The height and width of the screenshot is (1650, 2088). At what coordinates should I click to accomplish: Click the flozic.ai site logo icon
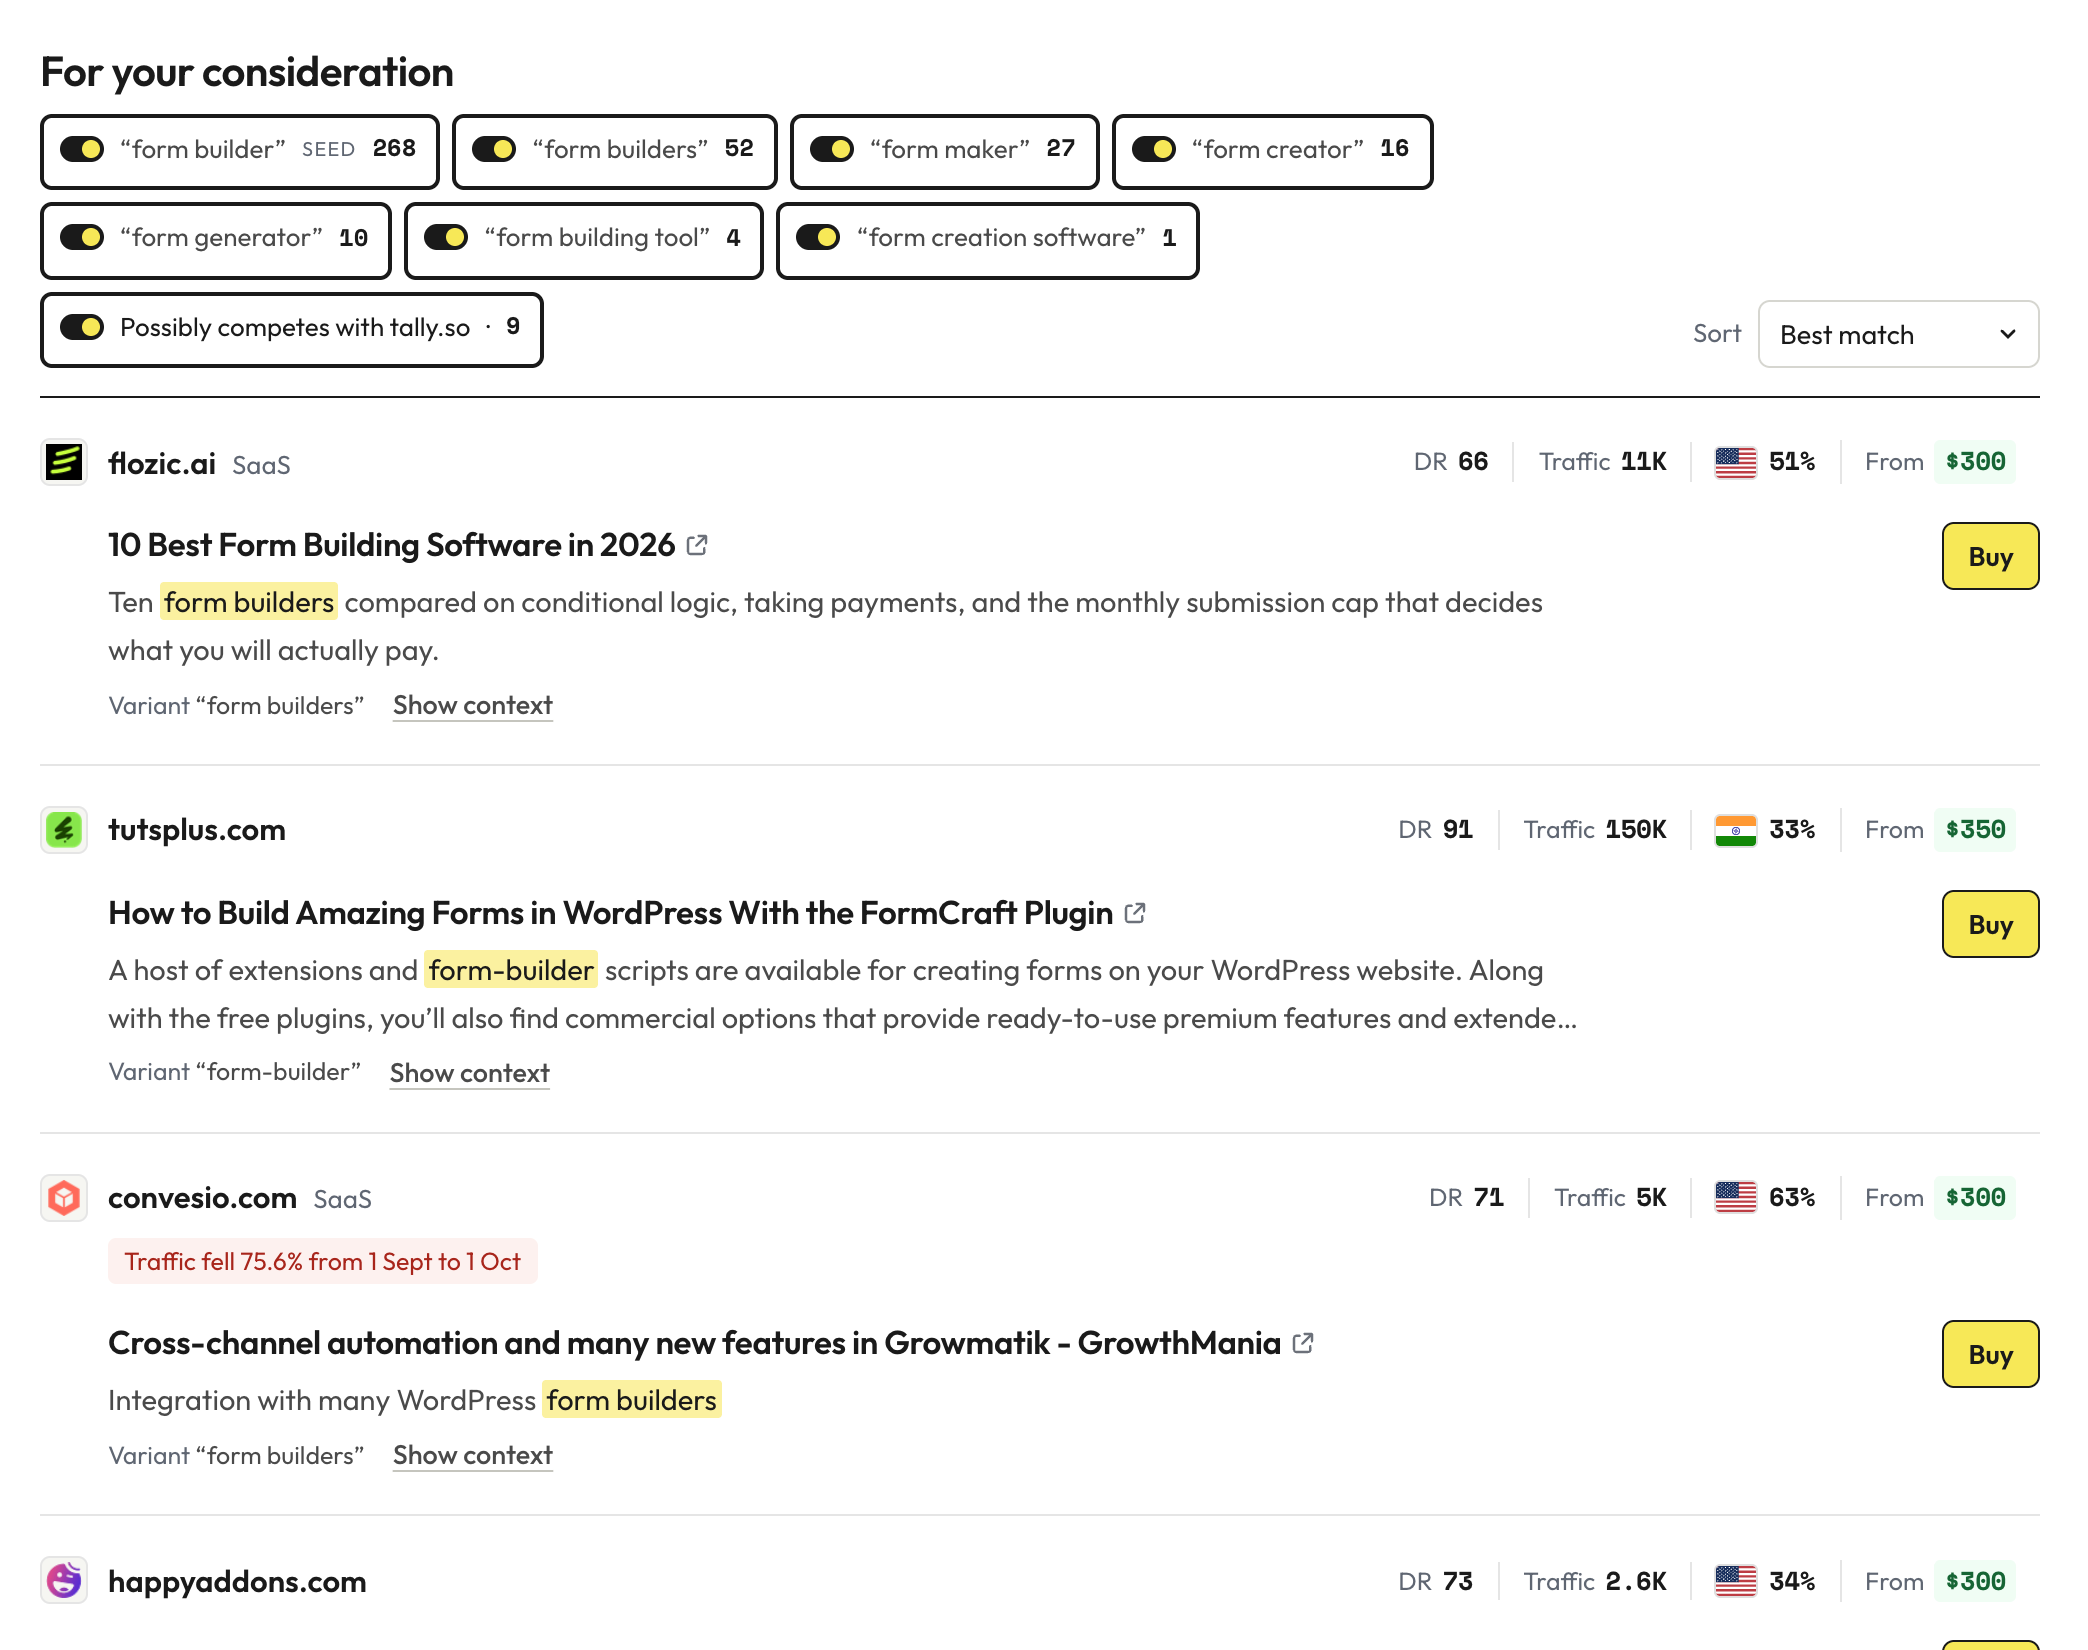point(64,462)
